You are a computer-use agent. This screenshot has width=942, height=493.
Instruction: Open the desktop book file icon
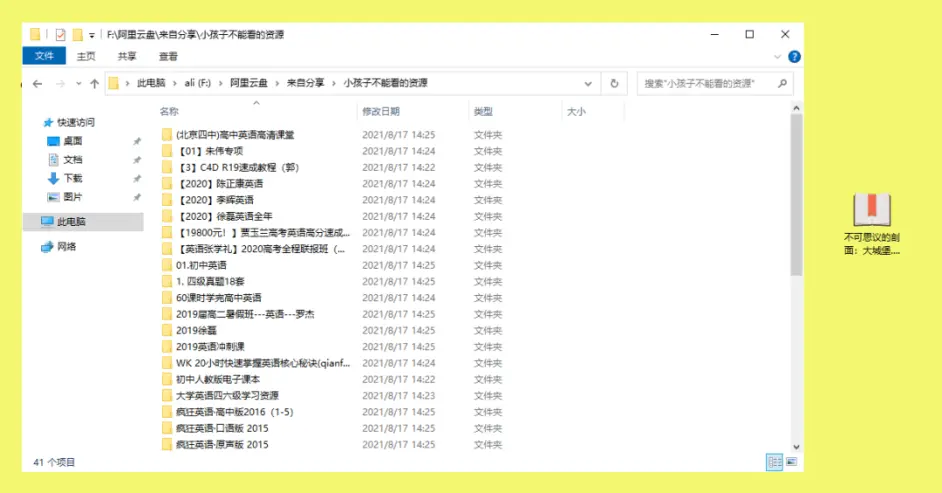[x=872, y=209]
